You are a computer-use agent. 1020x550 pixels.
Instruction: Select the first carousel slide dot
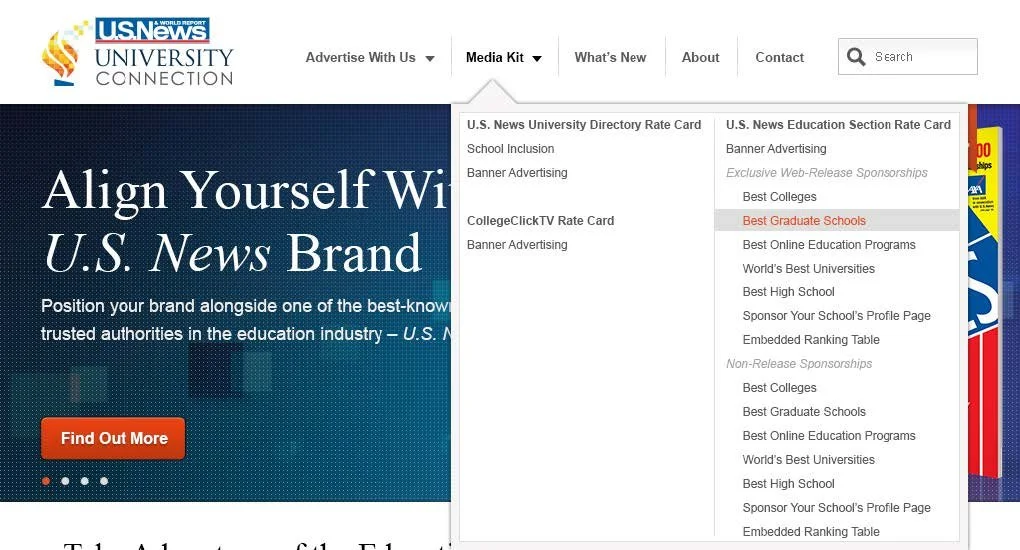[x=46, y=481]
